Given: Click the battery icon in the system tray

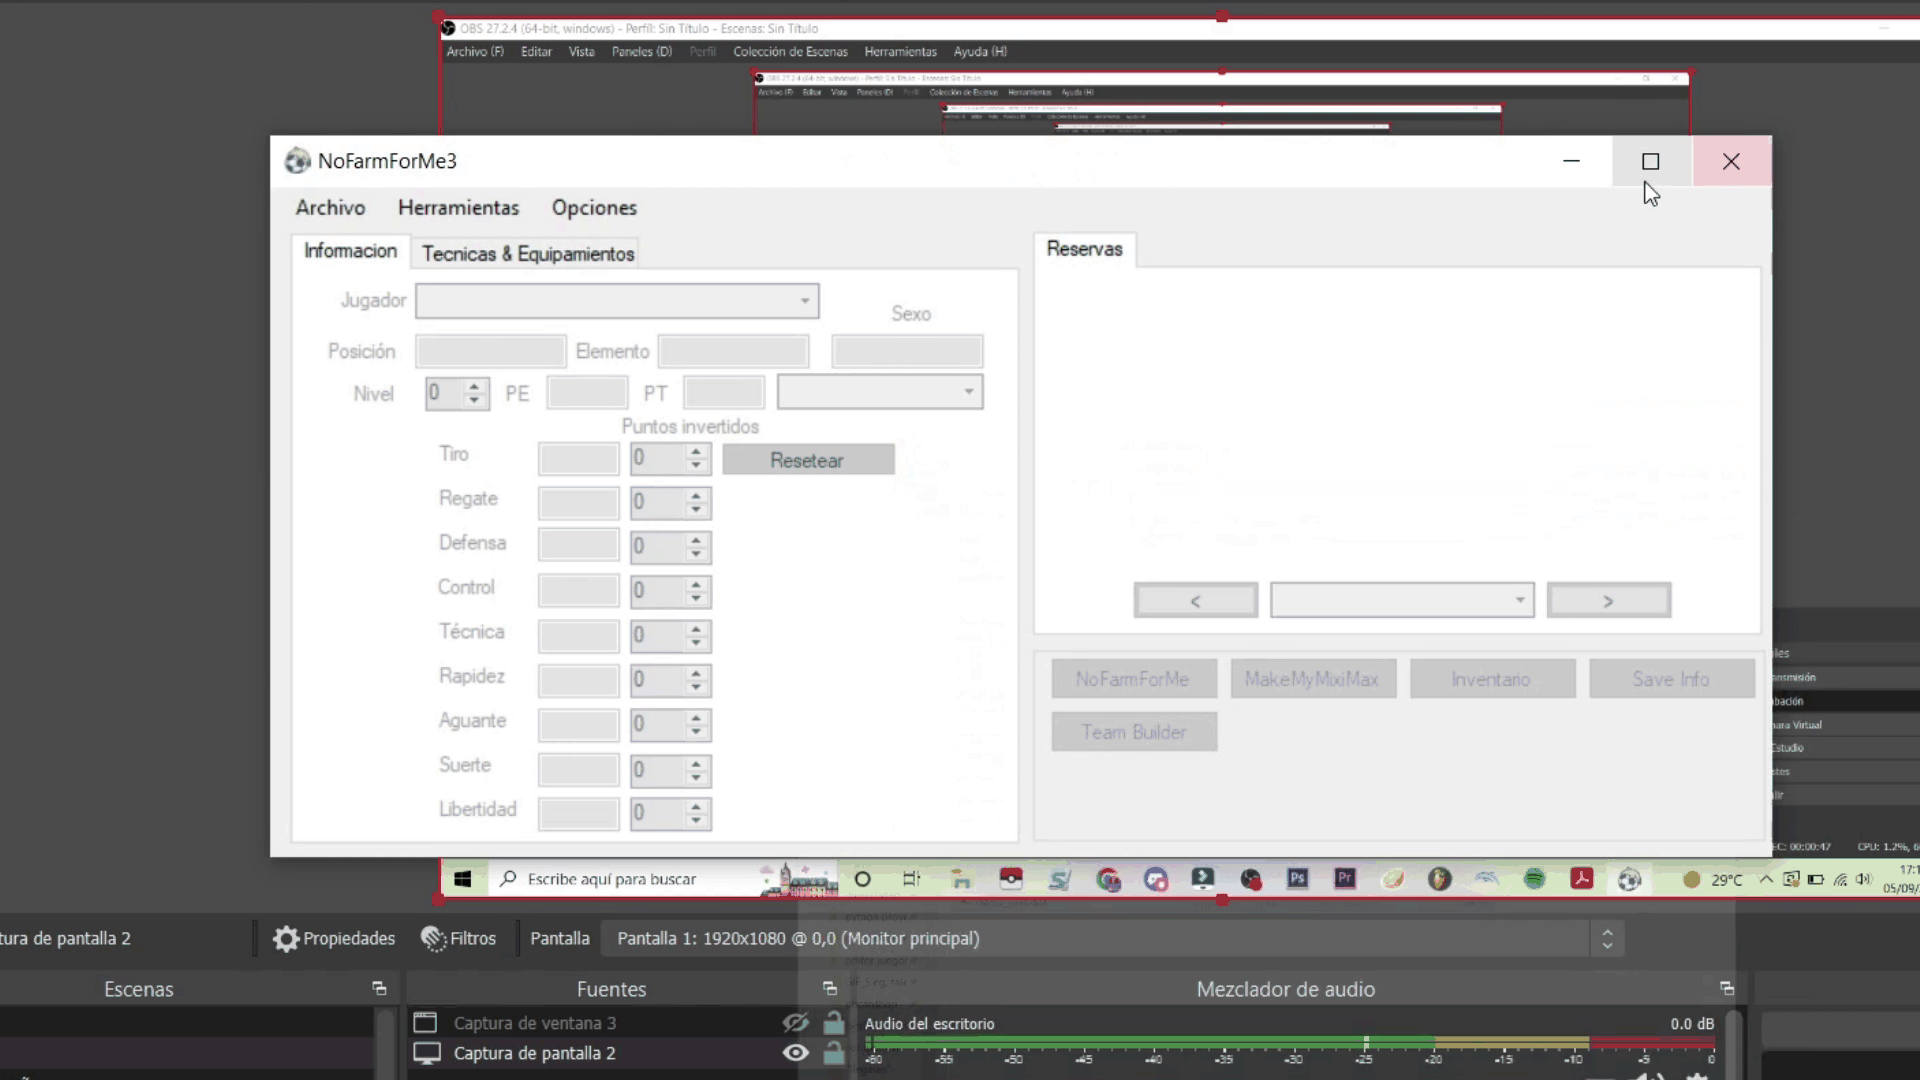Looking at the screenshot, I should (1815, 879).
